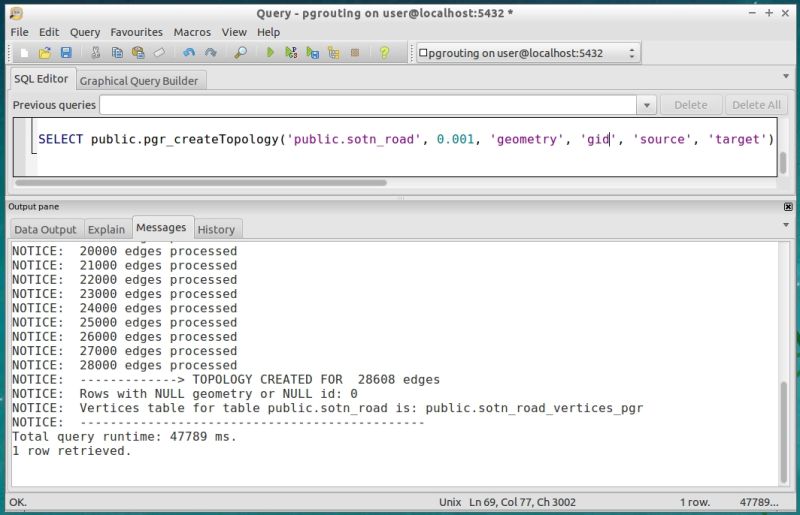Screen dimensions: 800x515
Task: Click 'target' string in query
Action: [x=737, y=139]
